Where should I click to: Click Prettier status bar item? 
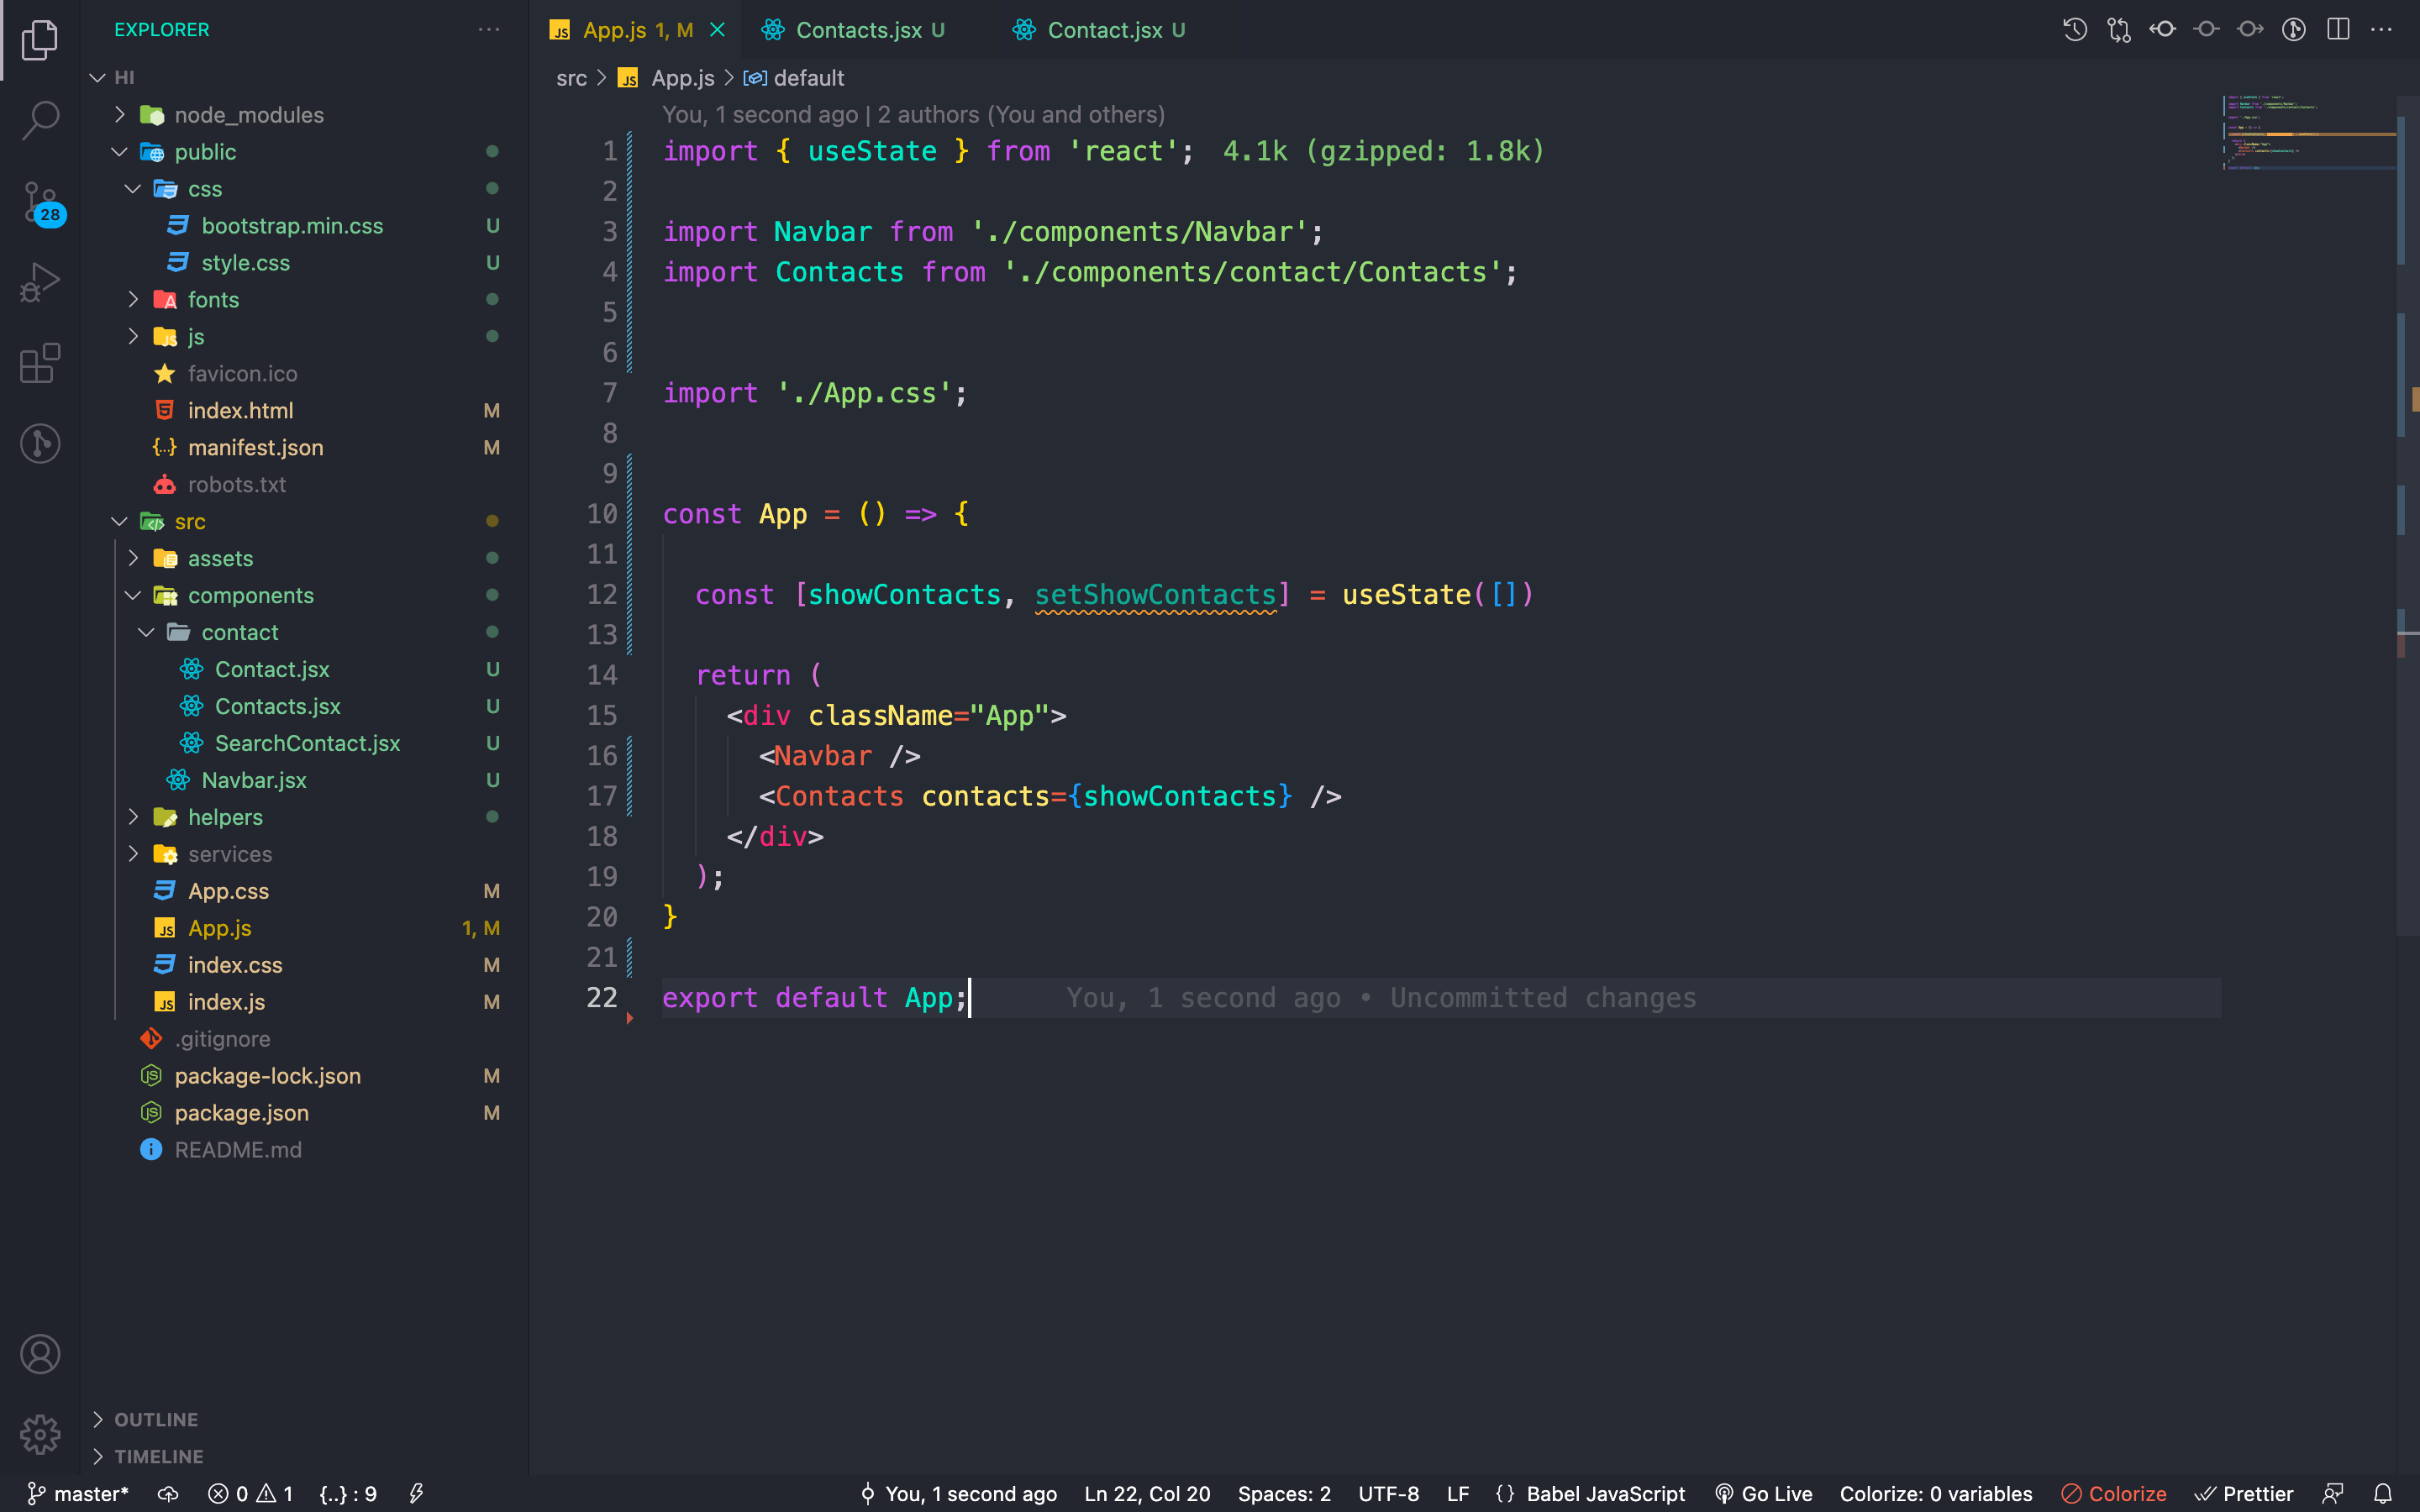coord(2244,1494)
